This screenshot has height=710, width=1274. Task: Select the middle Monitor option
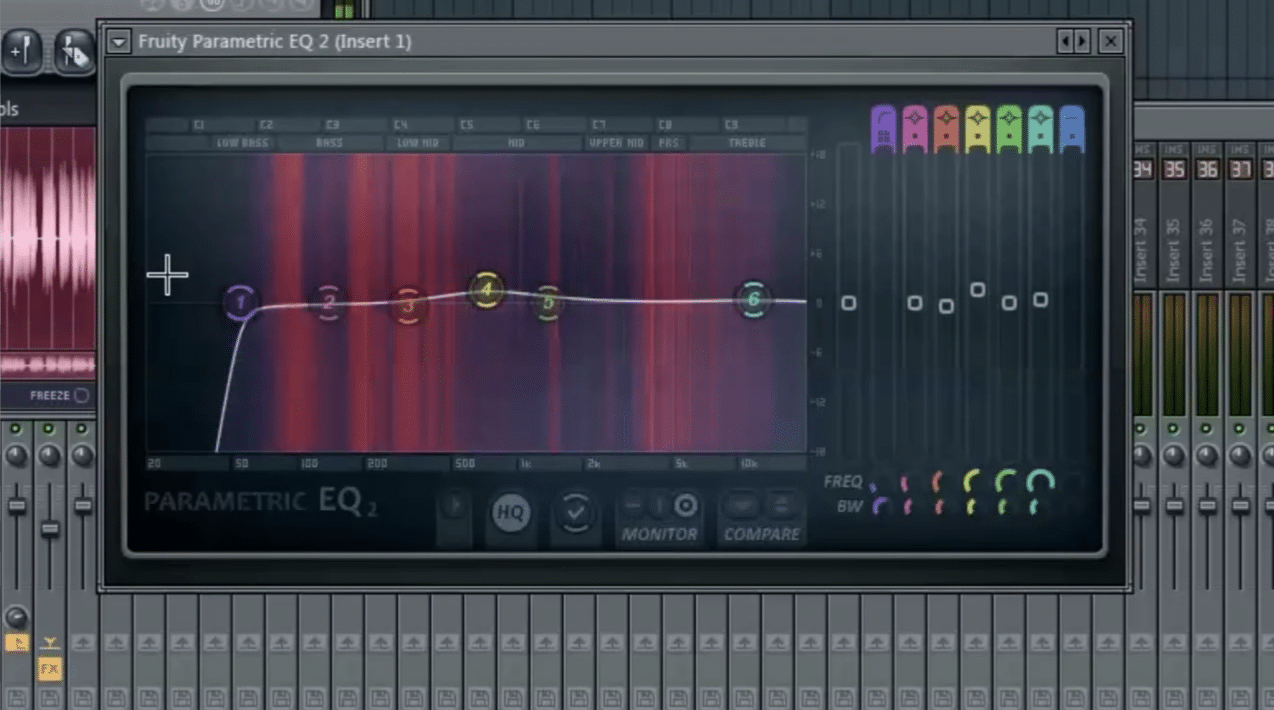pos(659,504)
